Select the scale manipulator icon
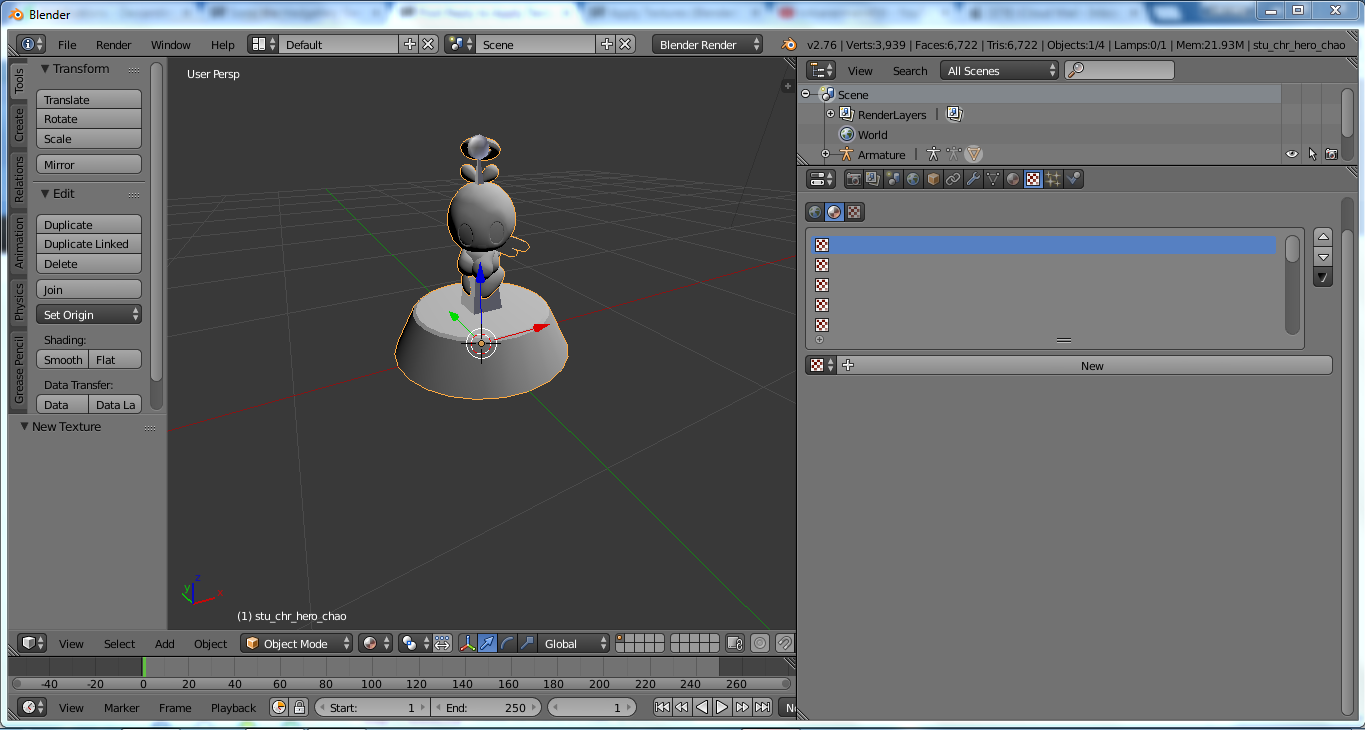 click(527, 643)
